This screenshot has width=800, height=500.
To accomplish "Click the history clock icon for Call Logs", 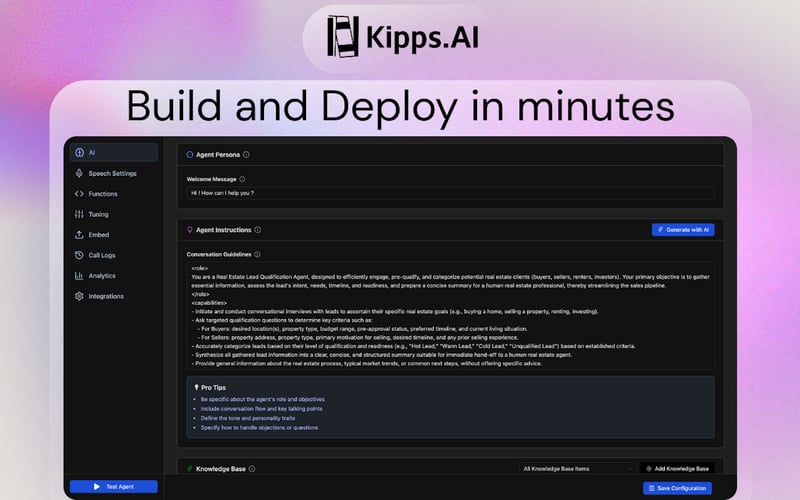I will click(x=79, y=255).
